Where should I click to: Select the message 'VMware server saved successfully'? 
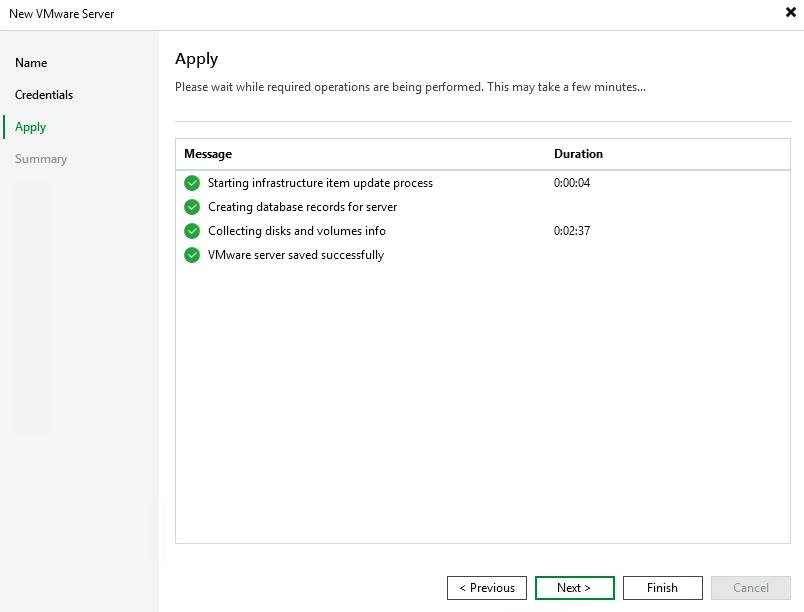pos(294,255)
